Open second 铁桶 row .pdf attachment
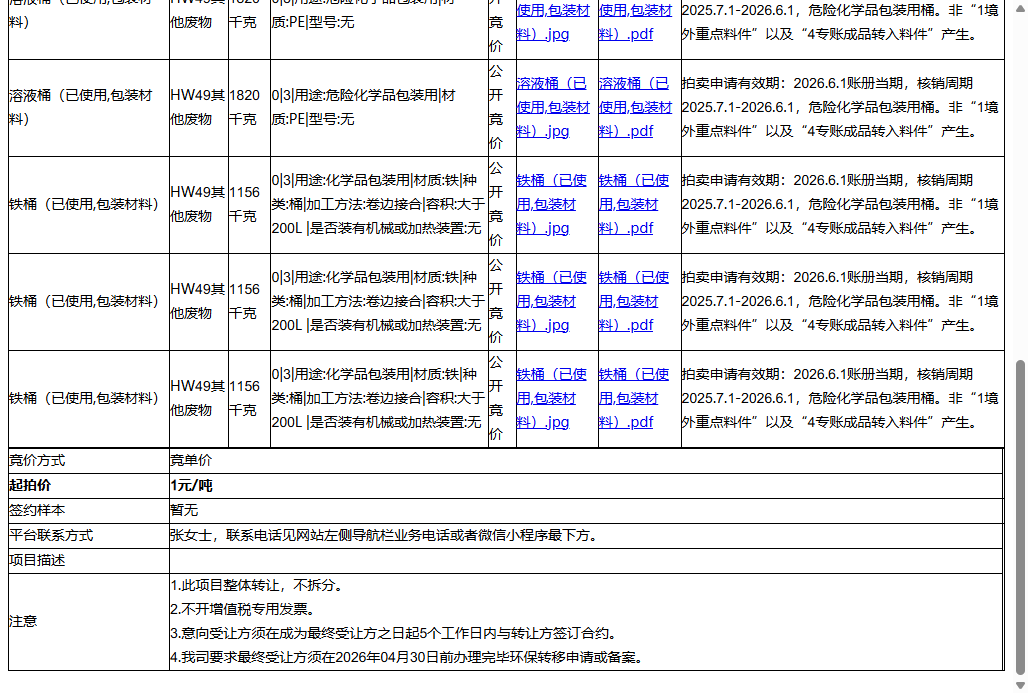Image resolution: width=1028 pixels, height=693 pixels. tap(633, 301)
